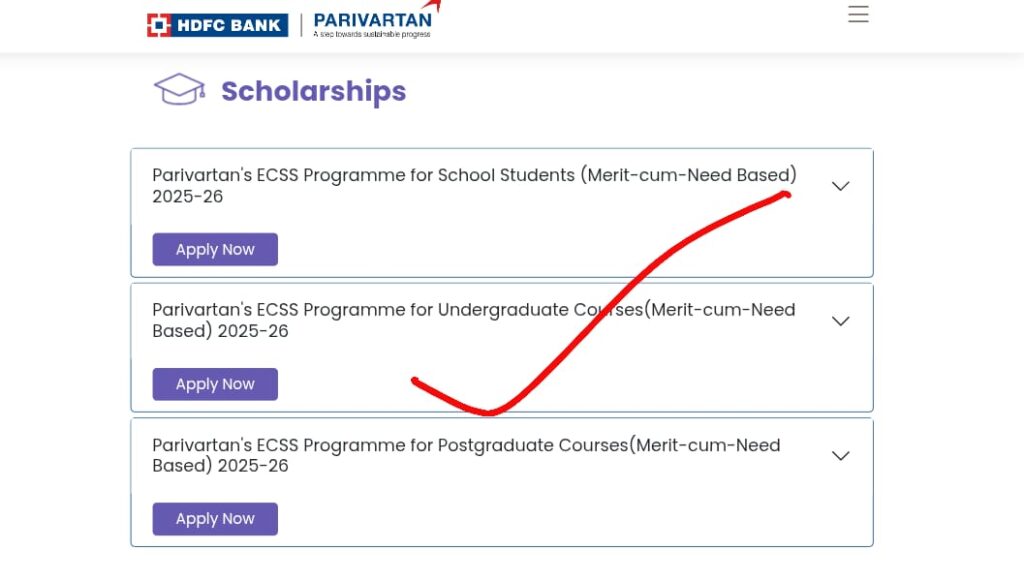Viewport: 1024px width, 581px height.
Task: Click the red arrow on Parivartan logo
Action: click(432, 6)
